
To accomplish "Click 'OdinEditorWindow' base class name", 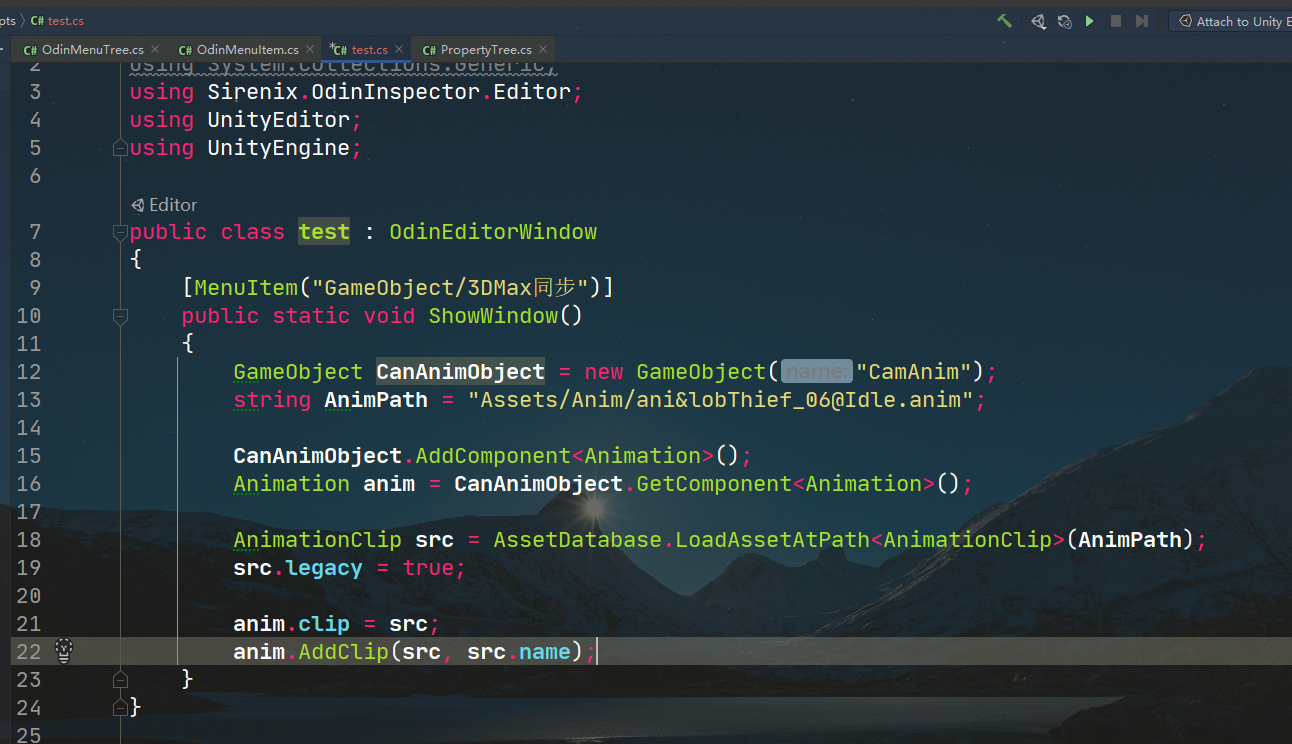I will coord(493,232).
